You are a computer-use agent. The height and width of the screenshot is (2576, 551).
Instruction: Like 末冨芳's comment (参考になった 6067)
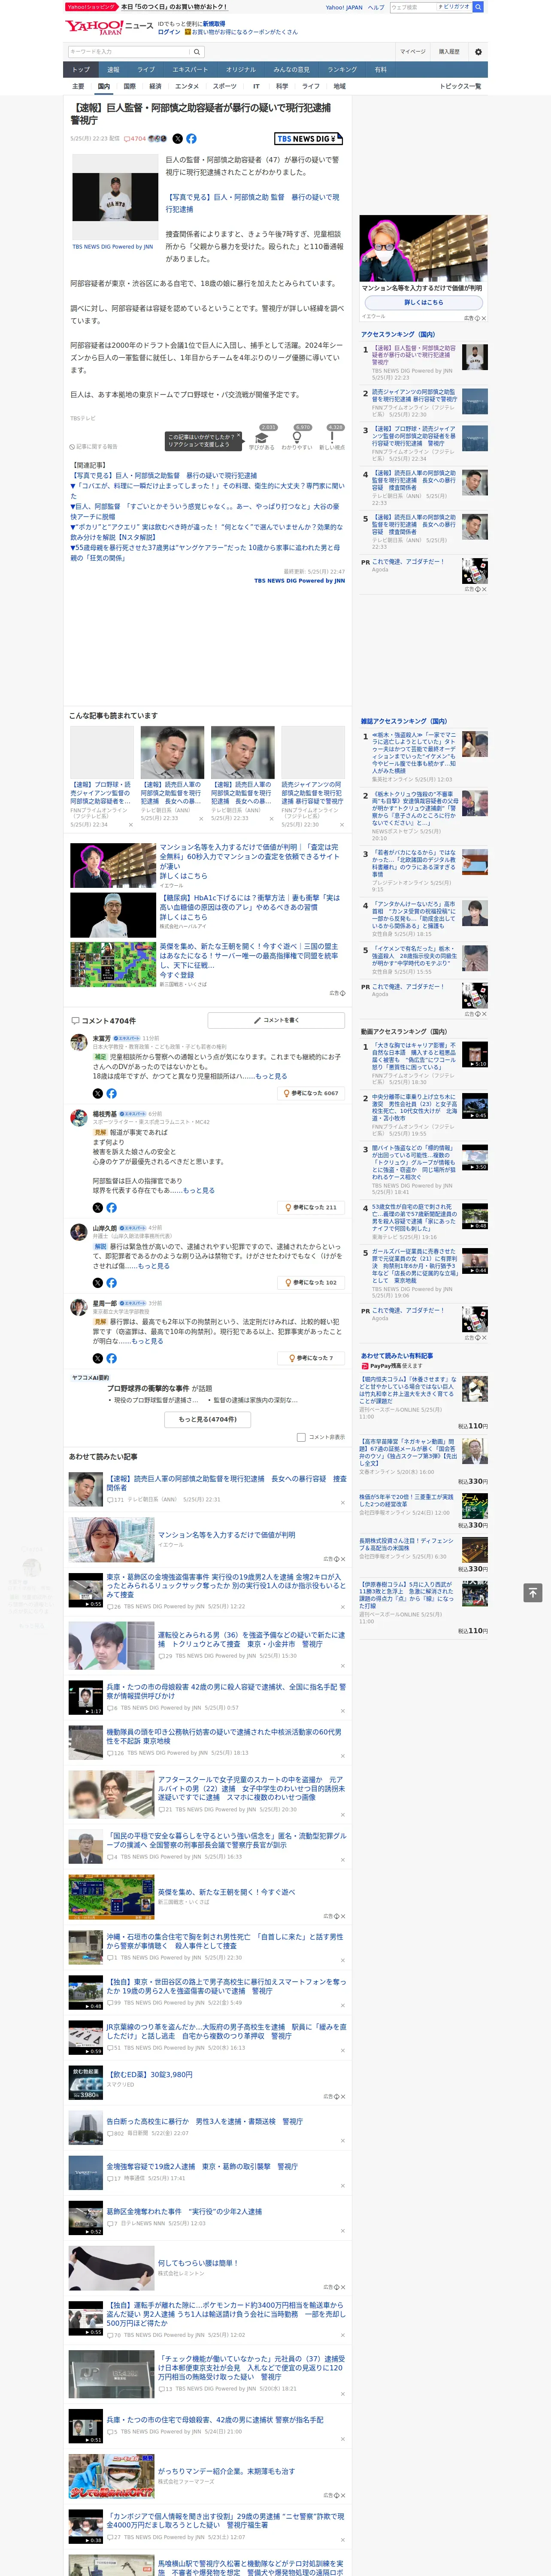[x=311, y=1093]
